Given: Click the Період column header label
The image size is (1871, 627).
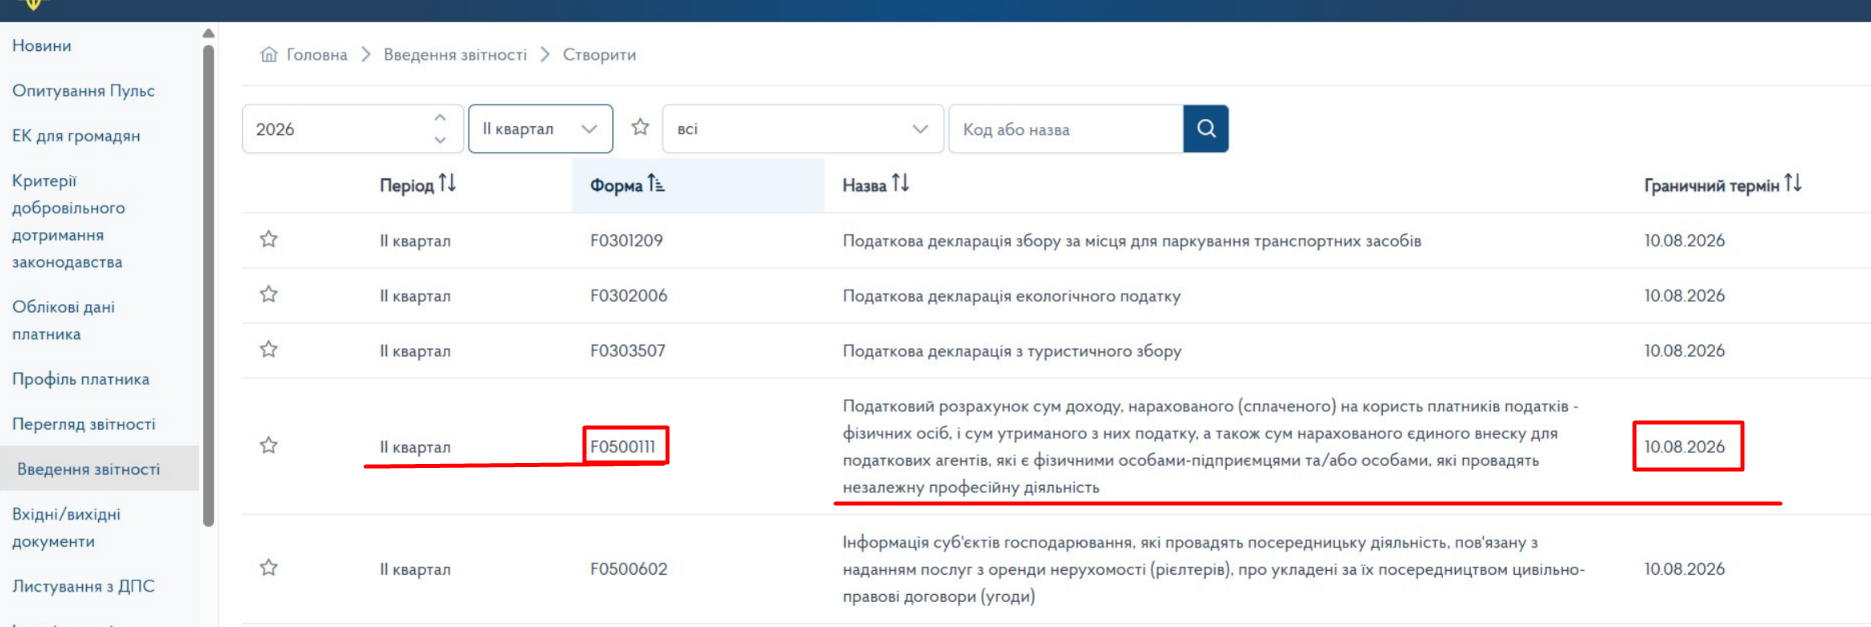Looking at the screenshot, I should click(x=406, y=185).
